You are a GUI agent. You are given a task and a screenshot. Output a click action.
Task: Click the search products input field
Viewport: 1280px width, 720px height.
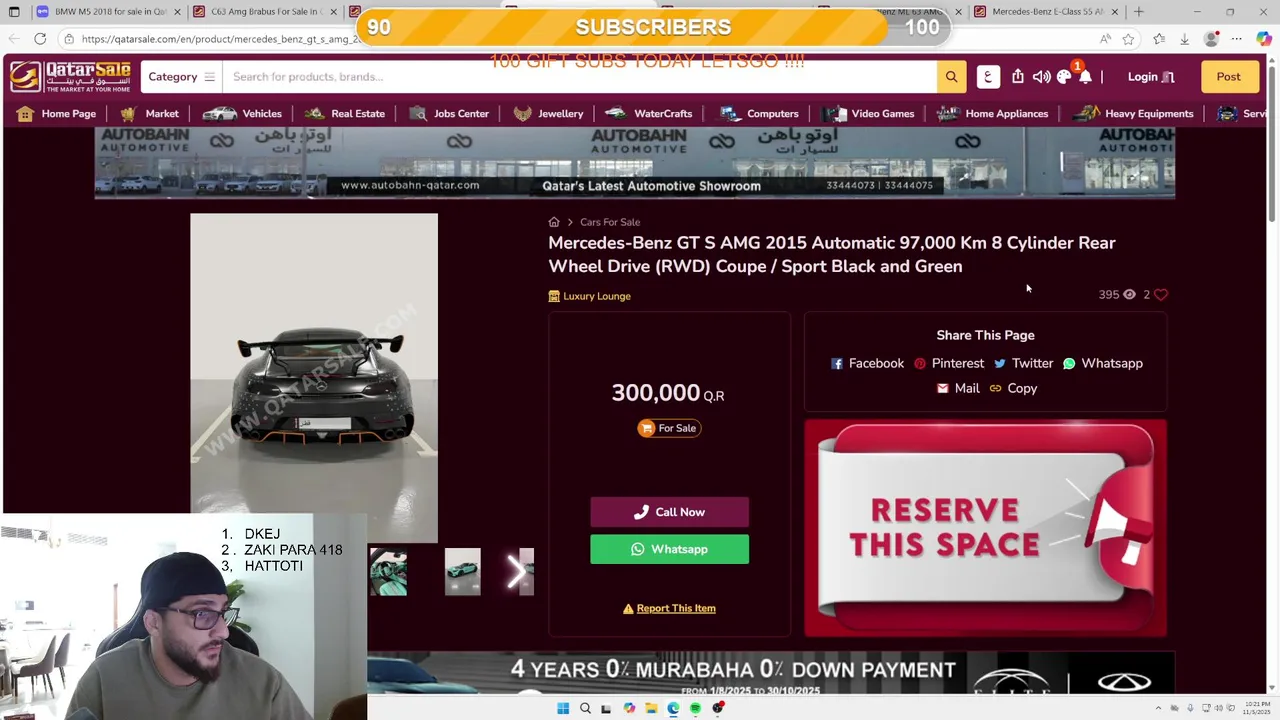(x=580, y=77)
